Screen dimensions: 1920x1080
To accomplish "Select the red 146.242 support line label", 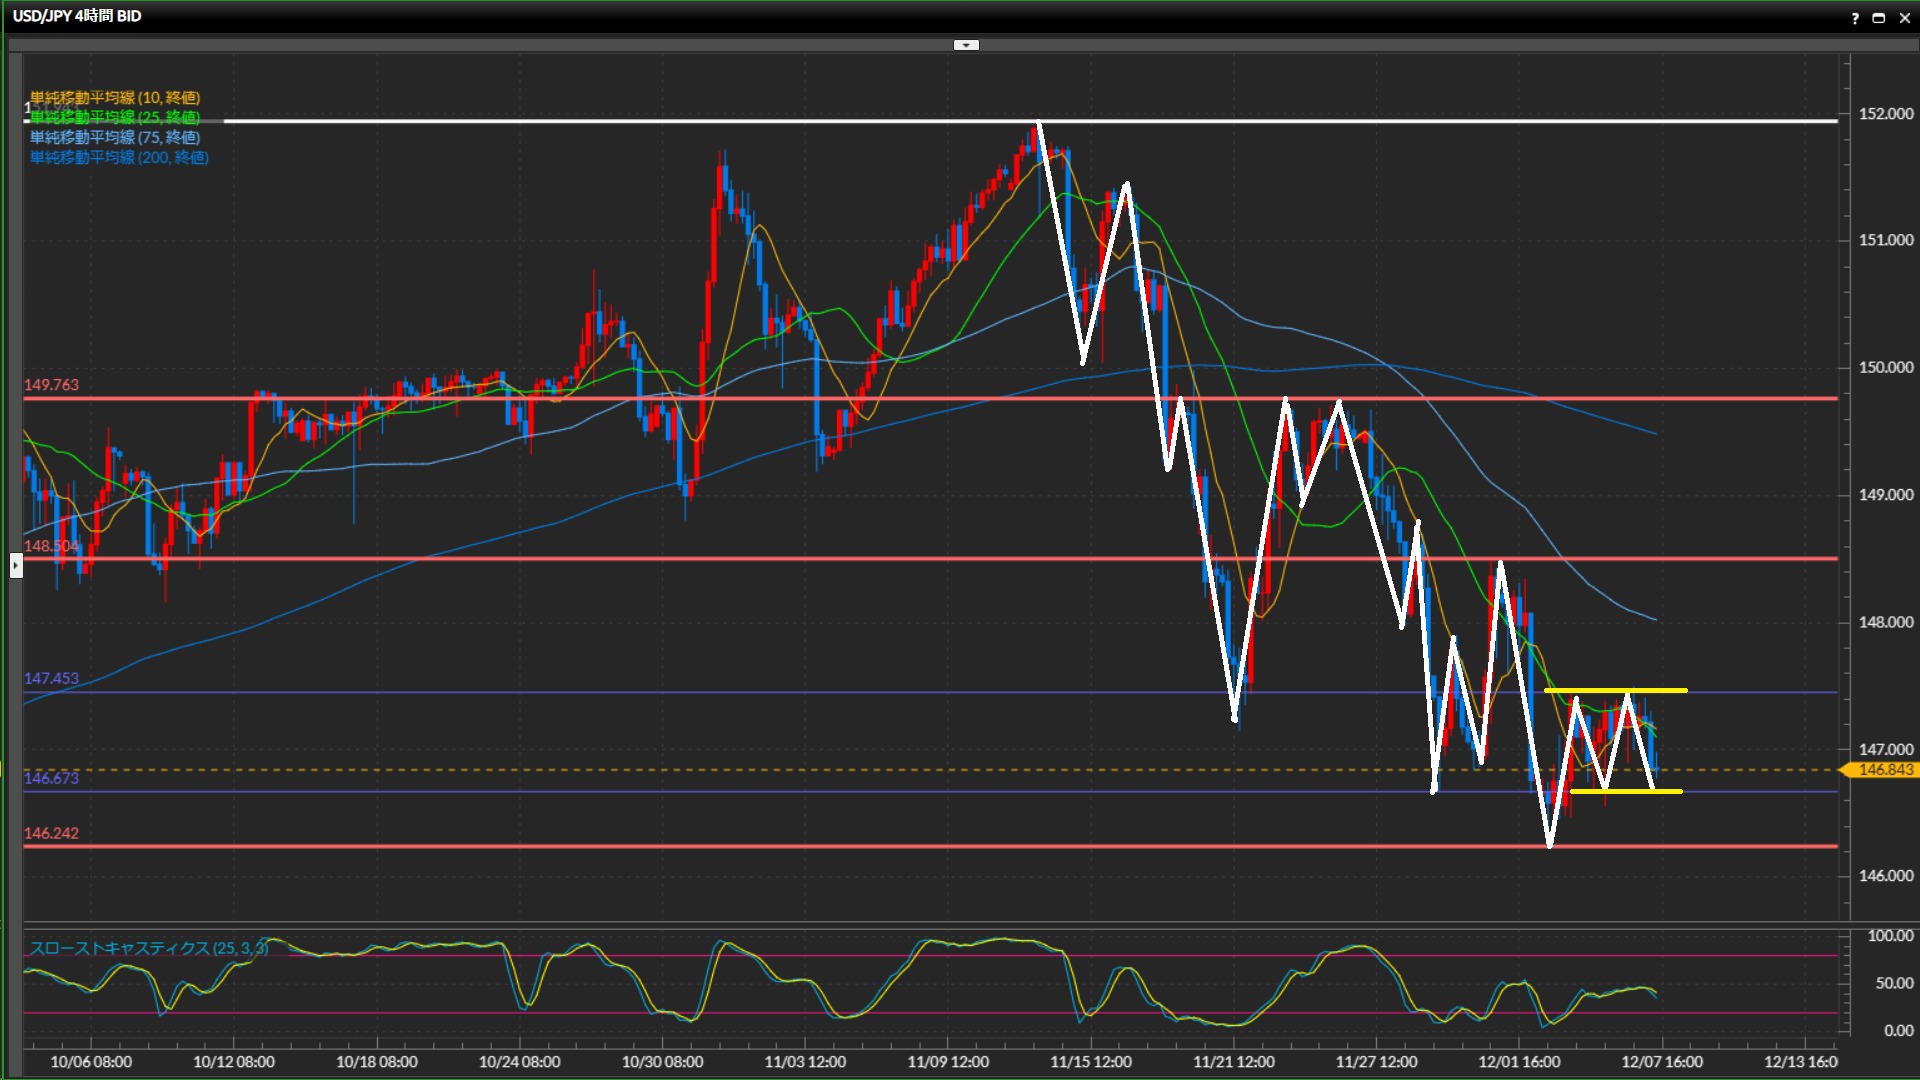I will [51, 833].
